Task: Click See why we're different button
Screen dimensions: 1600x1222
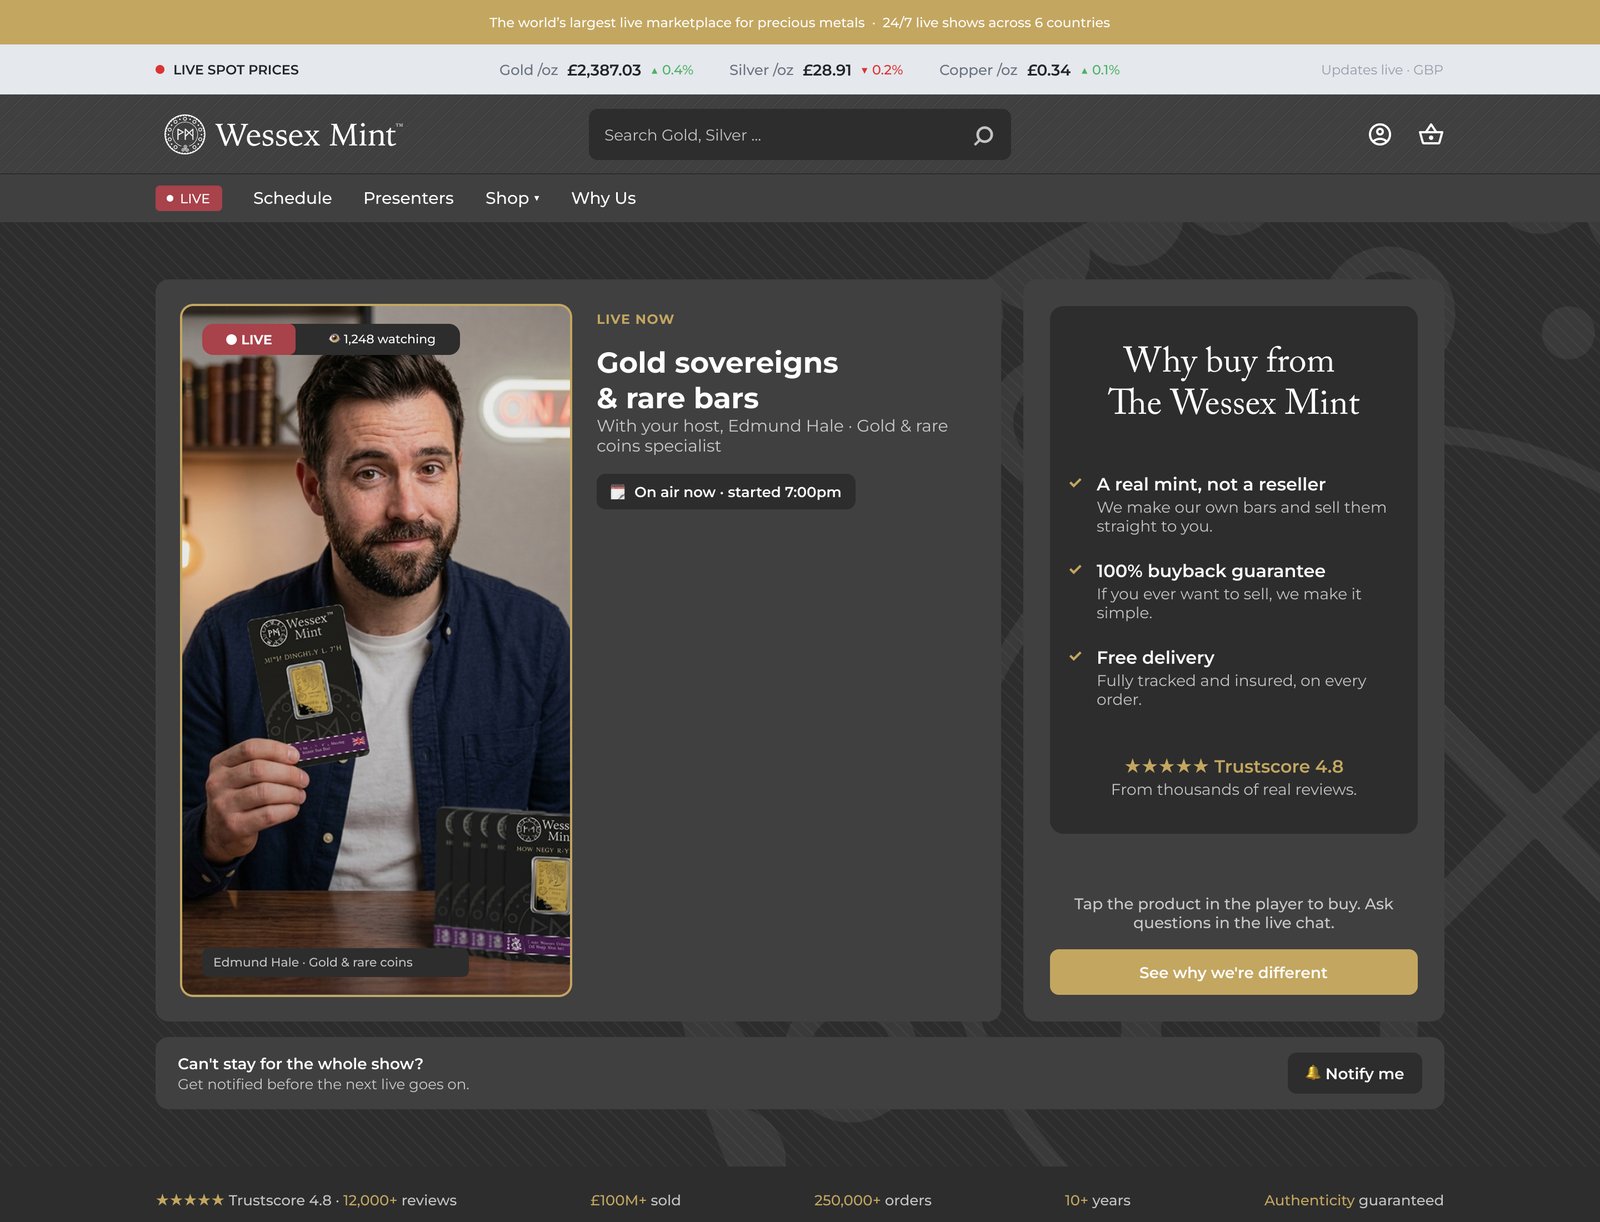Action: coord(1233,972)
